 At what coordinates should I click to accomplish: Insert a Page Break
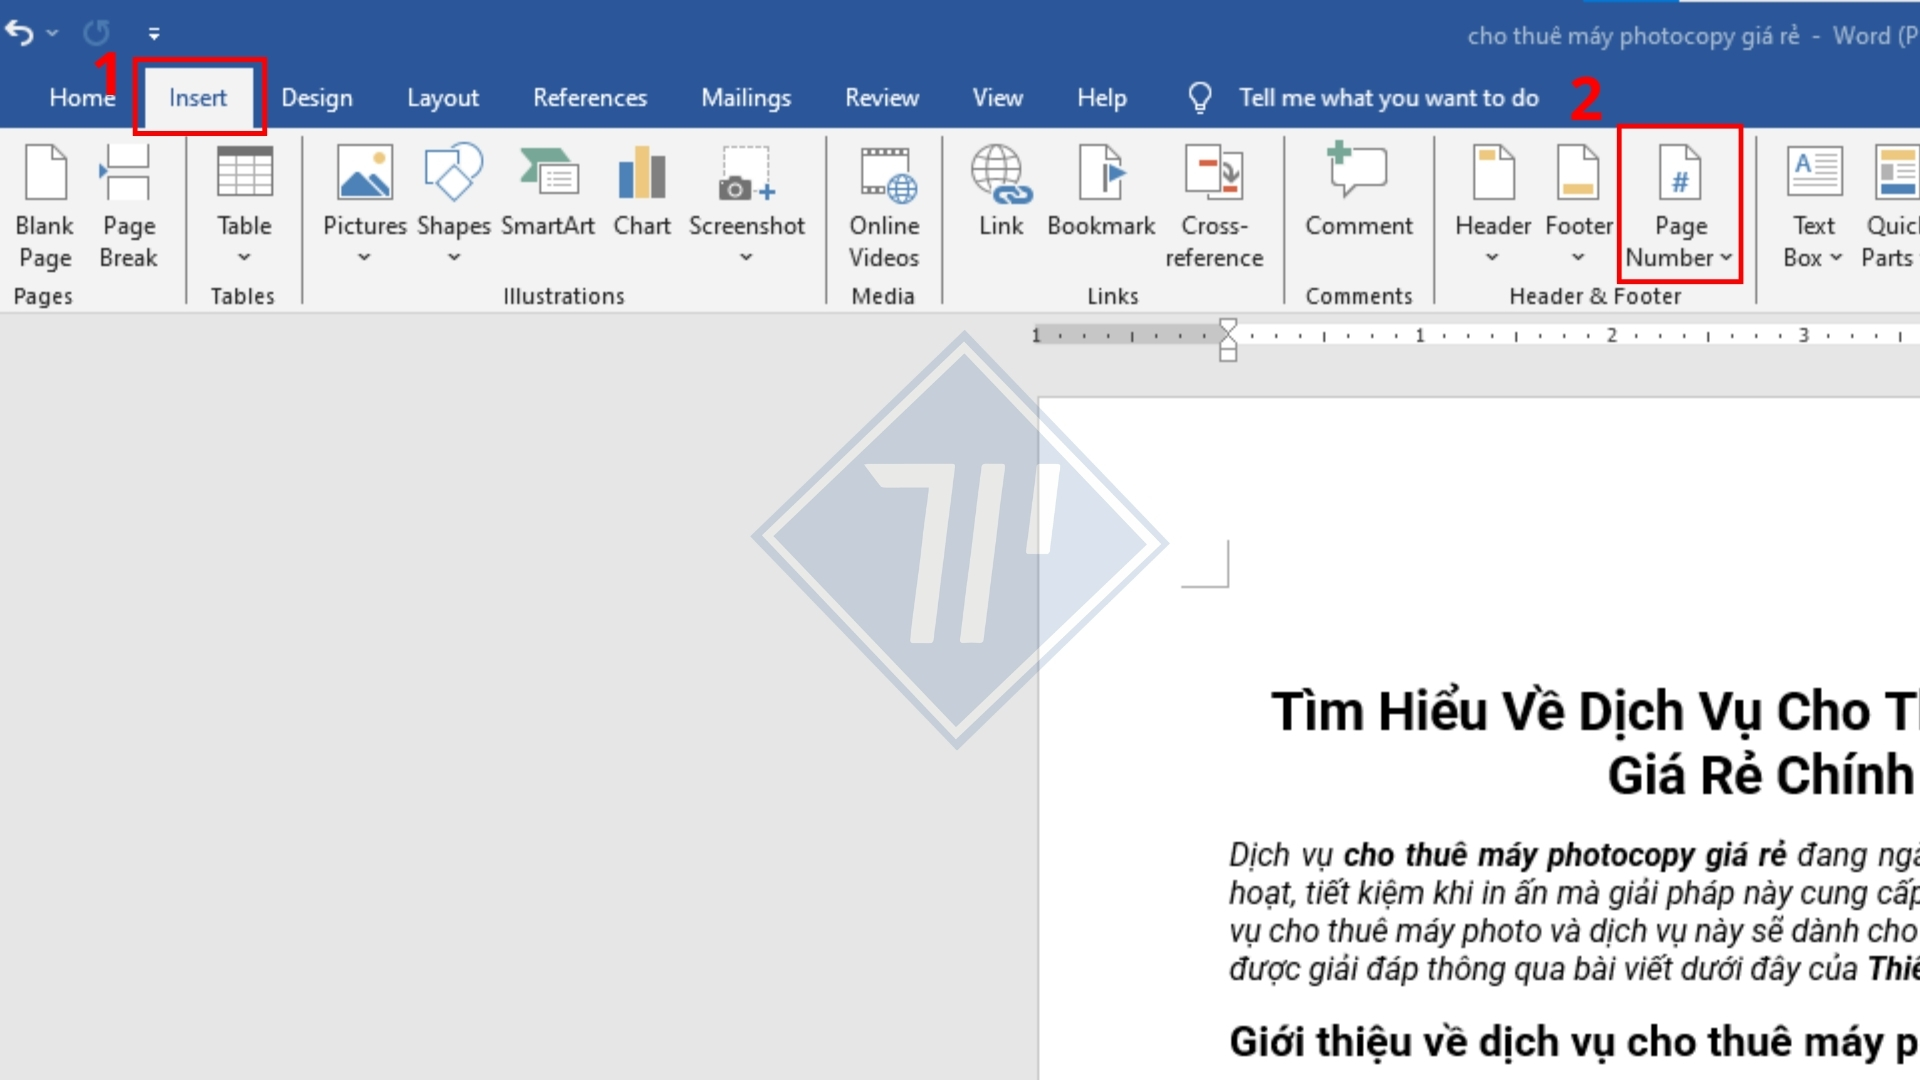pyautogui.click(x=128, y=206)
